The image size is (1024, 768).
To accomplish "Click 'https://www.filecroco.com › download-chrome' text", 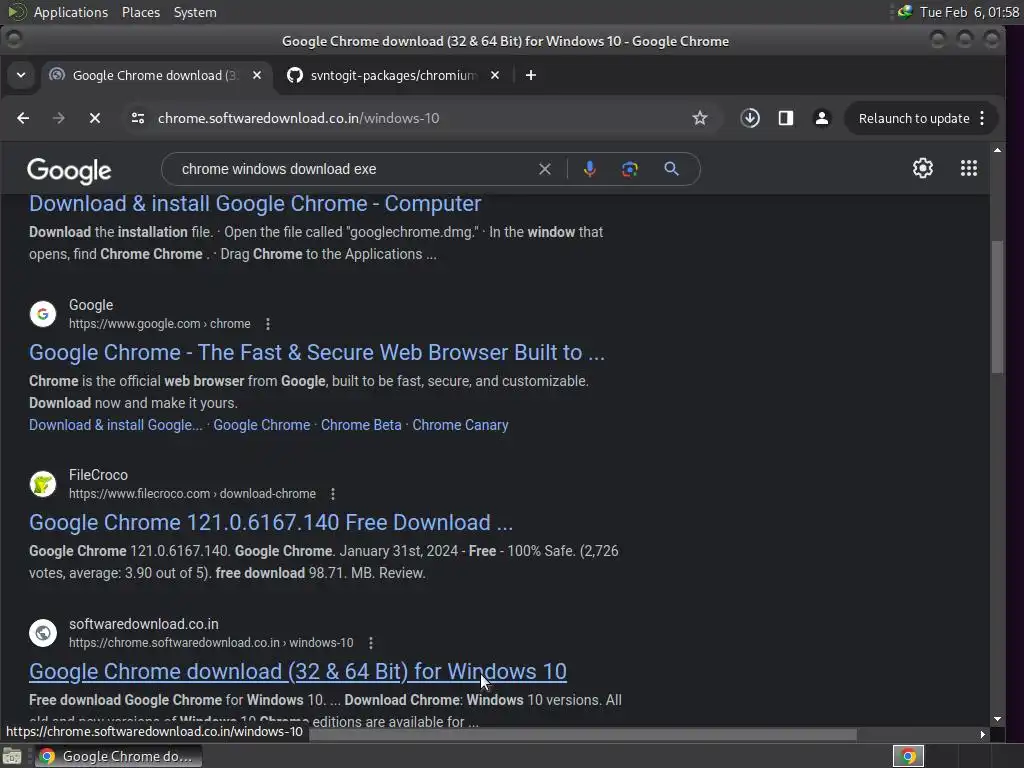I will coord(193,494).
